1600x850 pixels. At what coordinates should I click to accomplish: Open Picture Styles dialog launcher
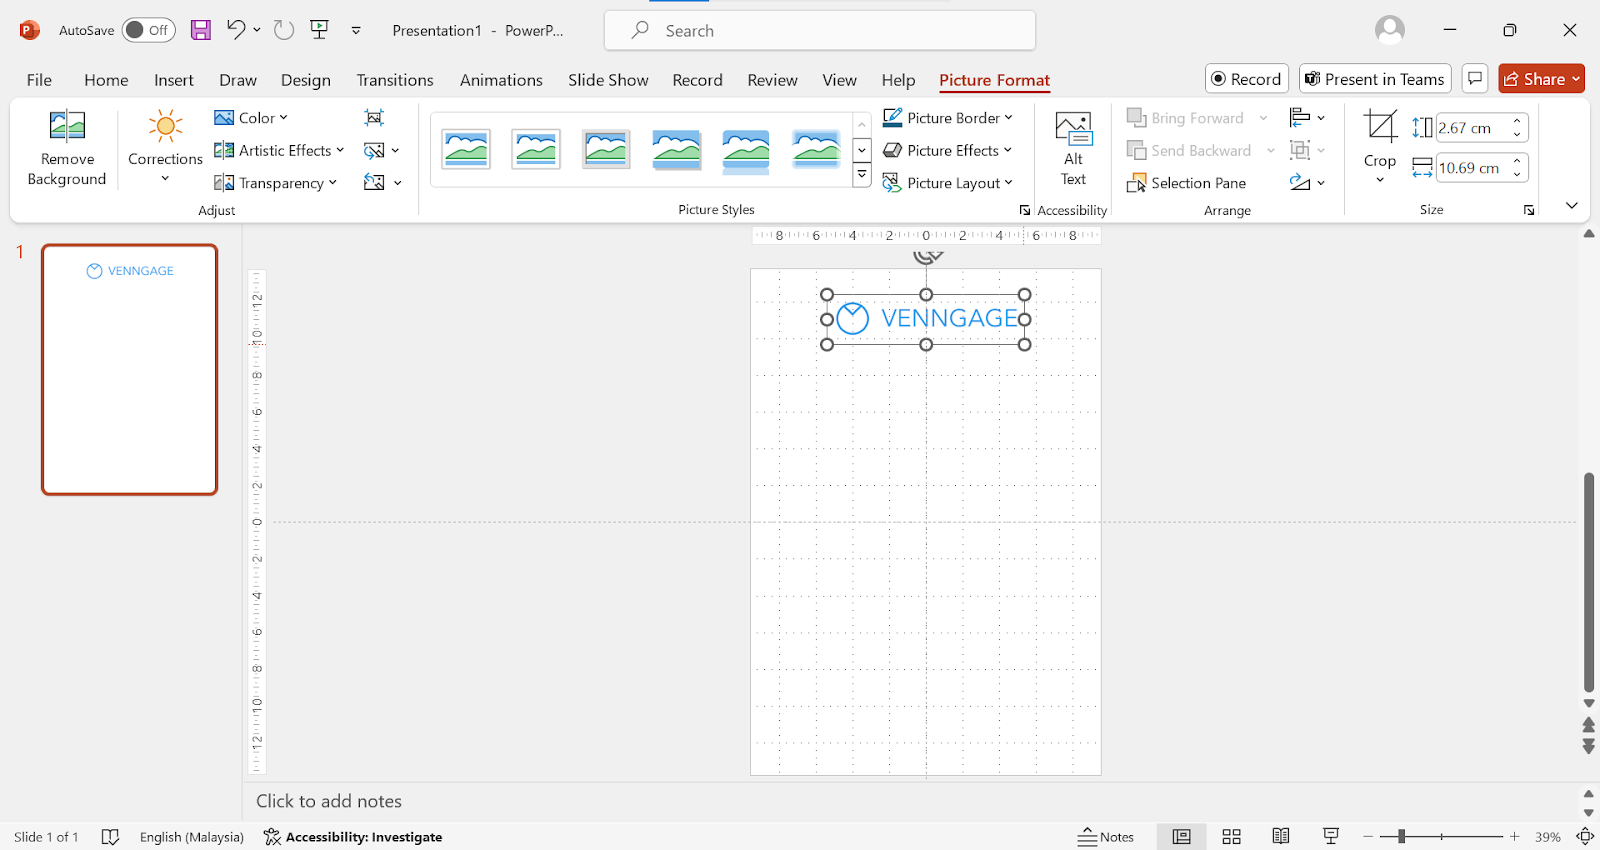(1025, 210)
